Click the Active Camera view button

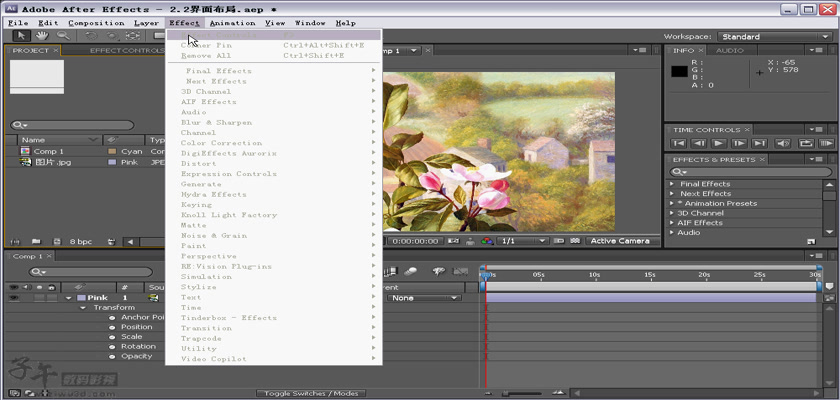(620, 241)
